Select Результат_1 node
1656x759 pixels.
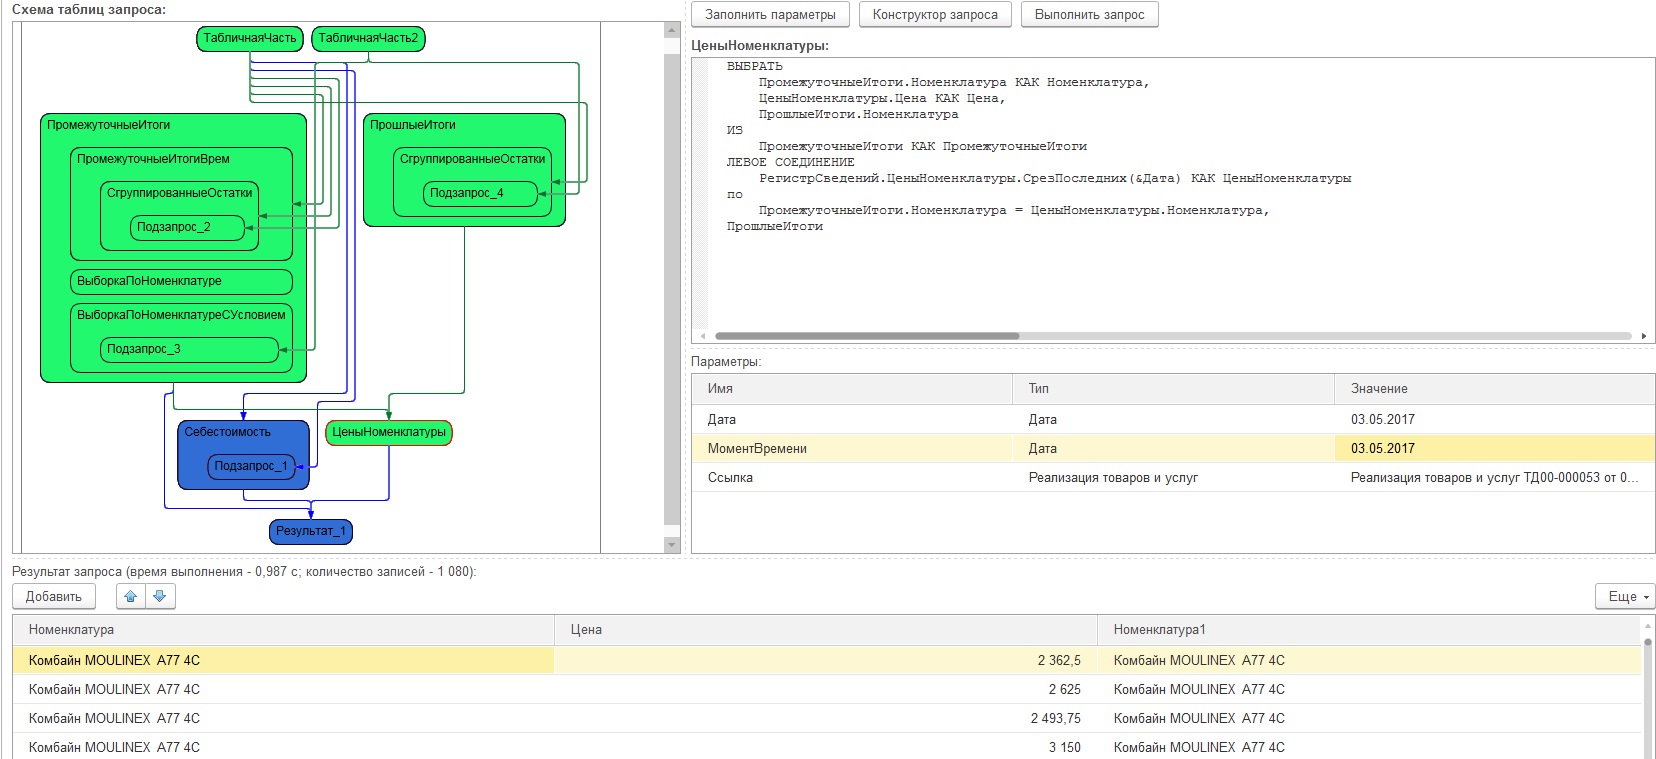pos(311,531)
